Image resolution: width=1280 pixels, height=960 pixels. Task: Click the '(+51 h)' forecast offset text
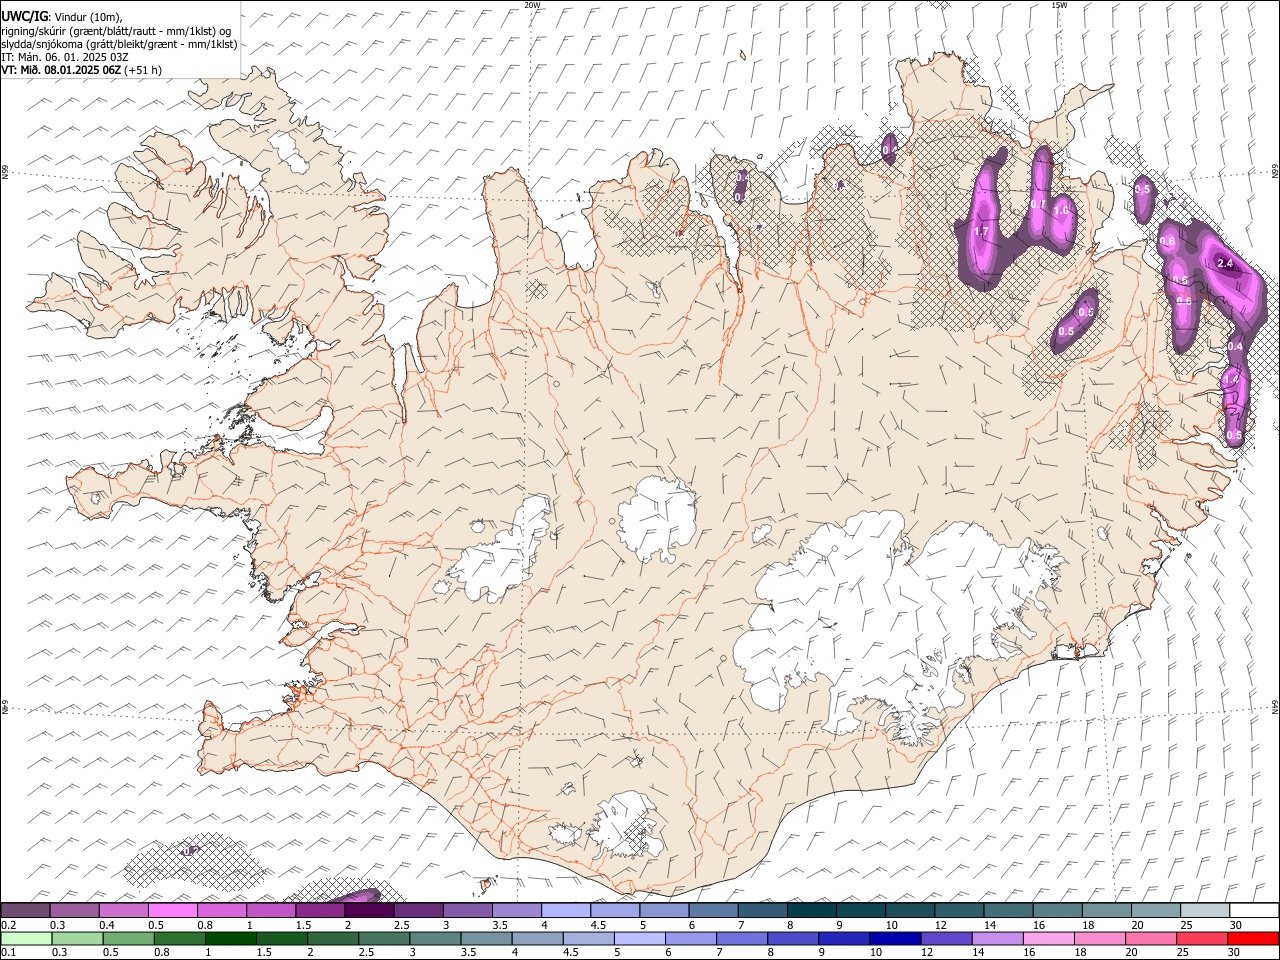(x=144, y=70)
